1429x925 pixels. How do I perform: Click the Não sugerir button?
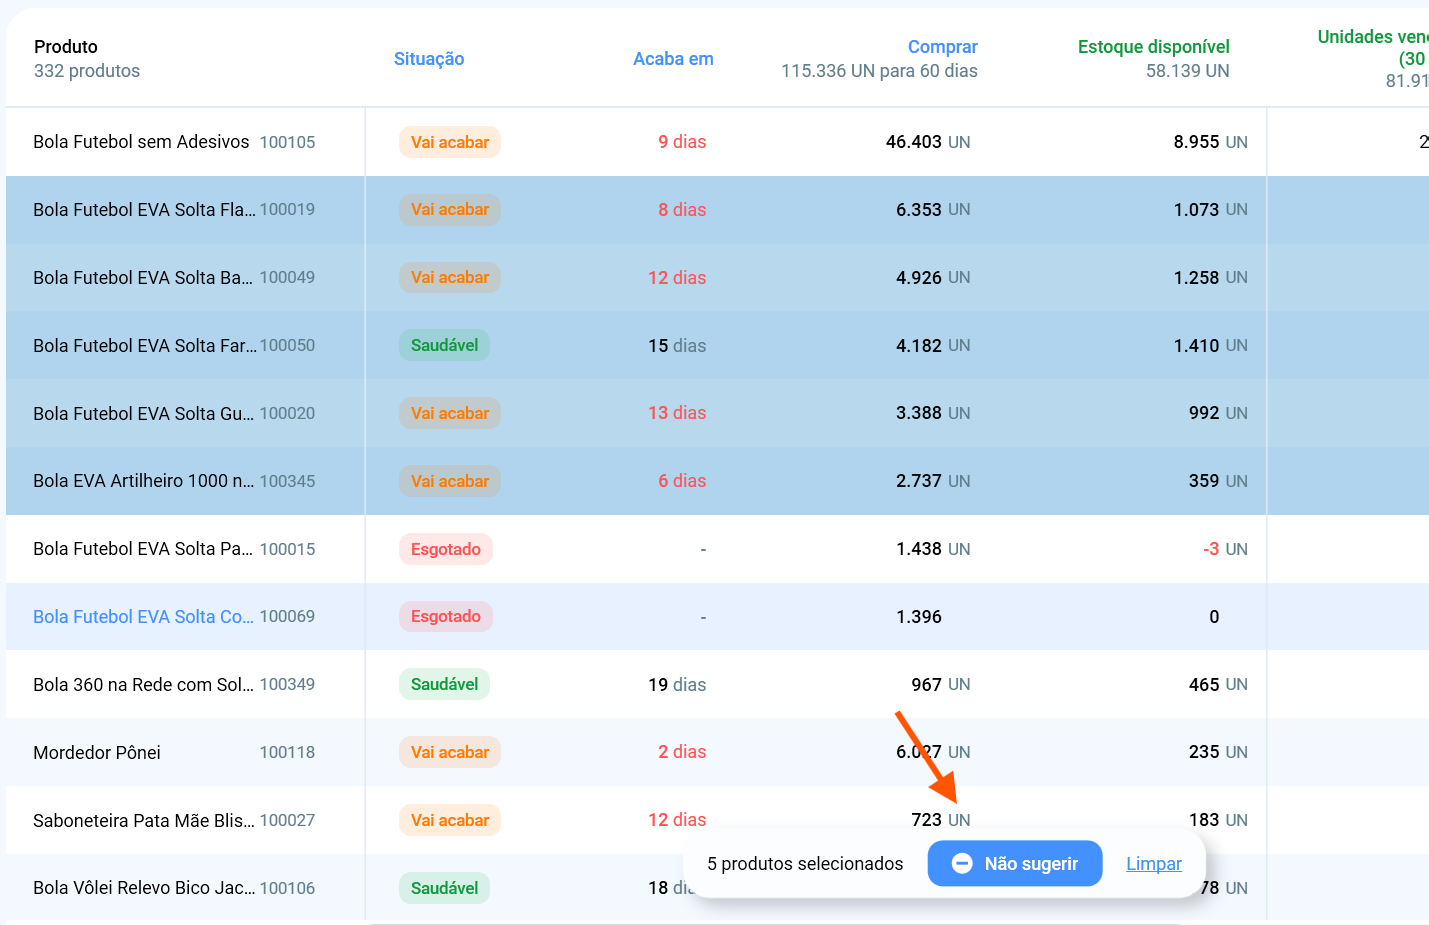[x=1014, y=863]
